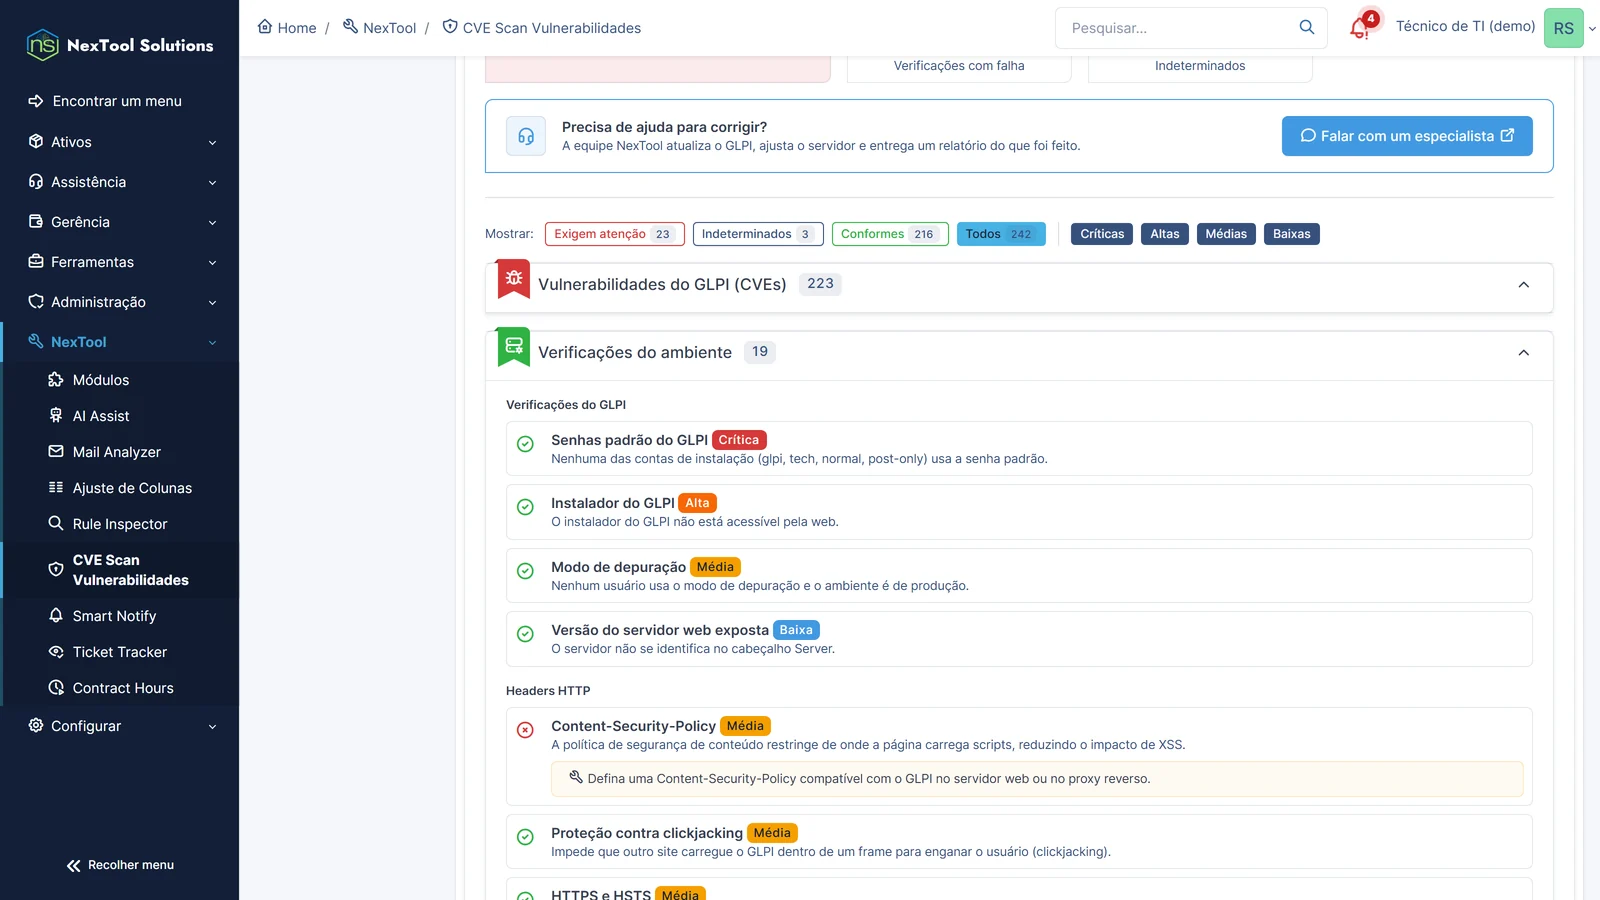This screenshot has width=1600, height=900.
Task: Expand the Gerência menu
Action: click(x=120, y=222)
